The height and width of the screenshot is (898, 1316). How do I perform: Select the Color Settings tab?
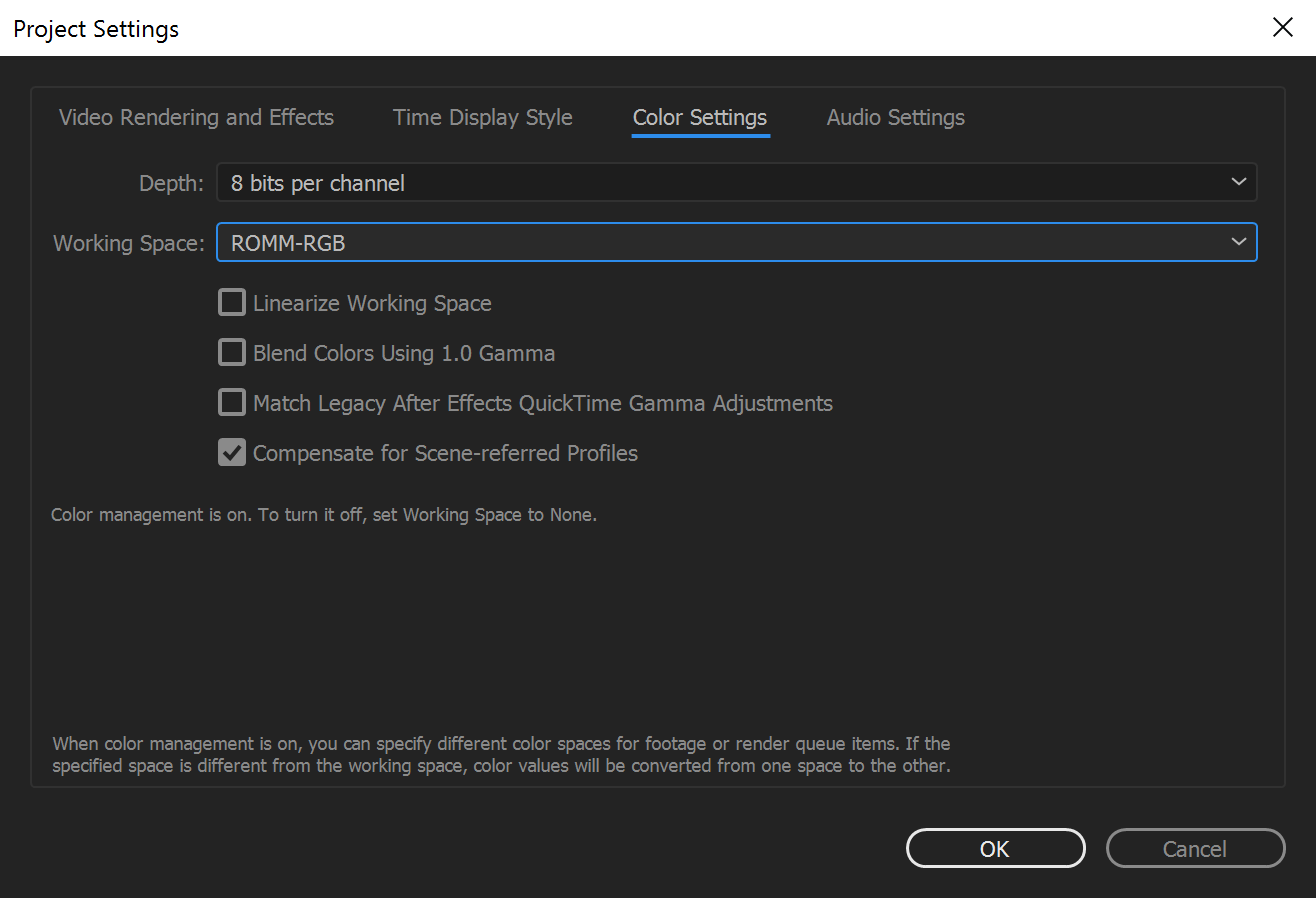(699, 117)
